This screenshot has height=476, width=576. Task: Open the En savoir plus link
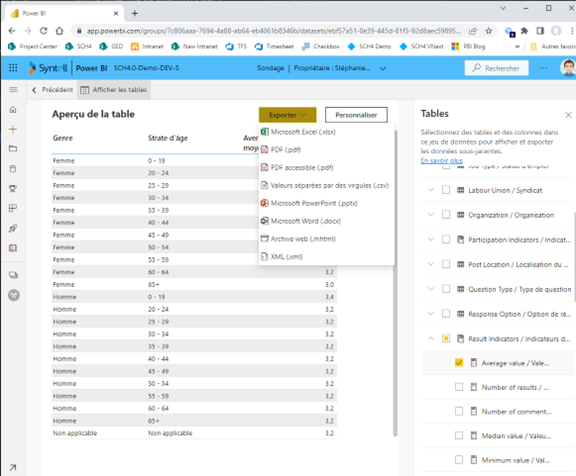tap(442, 161)
